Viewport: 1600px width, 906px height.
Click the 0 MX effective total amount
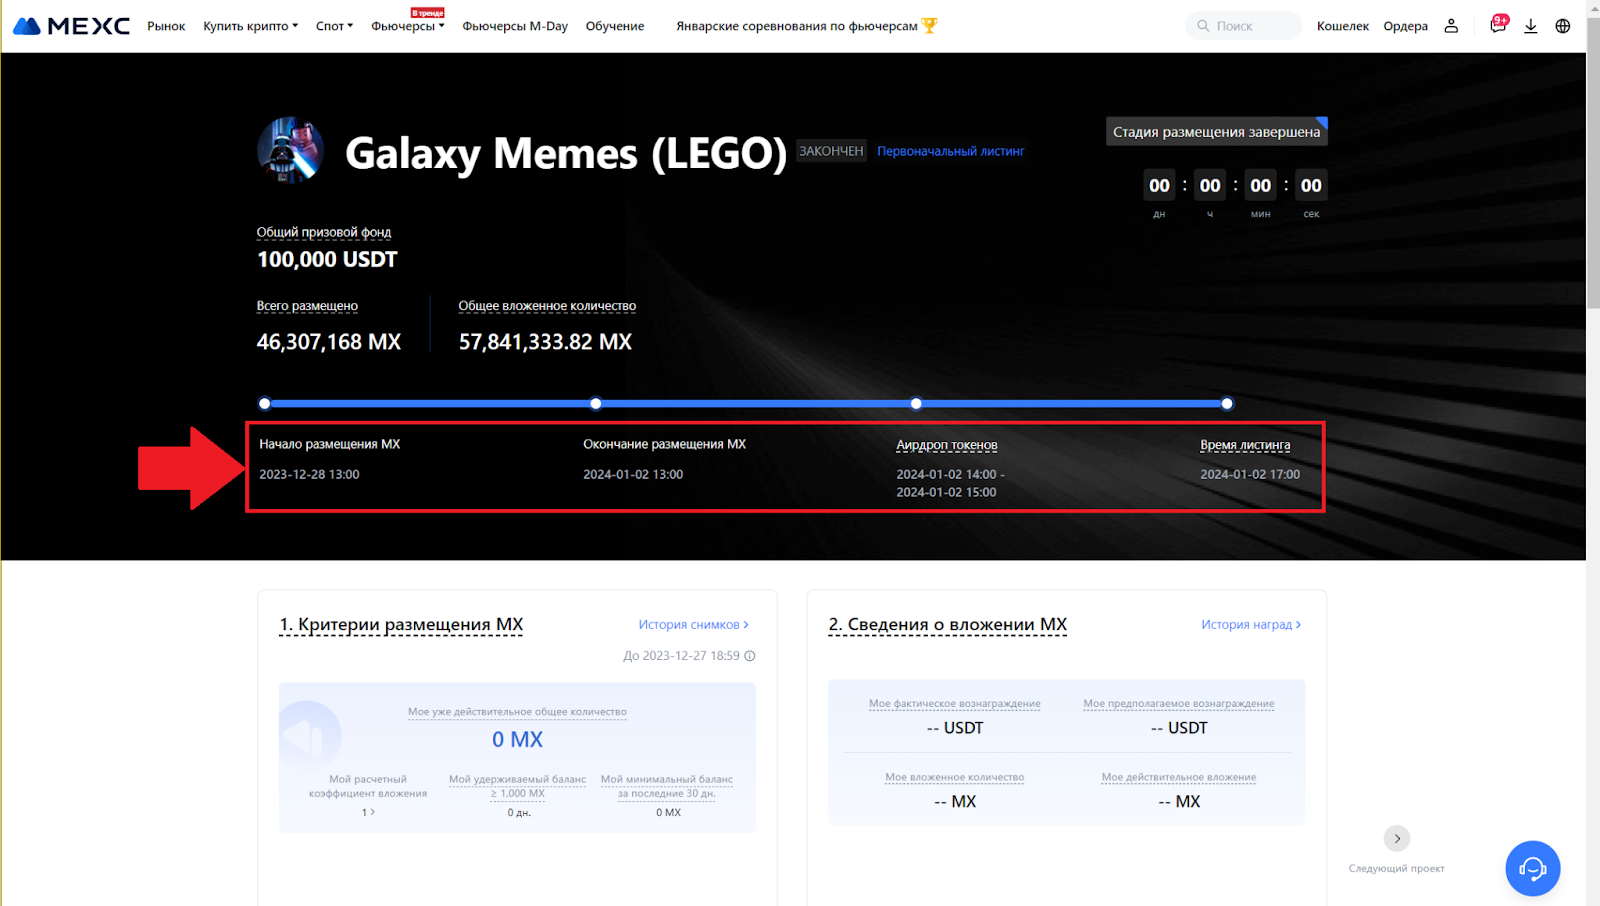pyautogui.click(x=517, y=740)
